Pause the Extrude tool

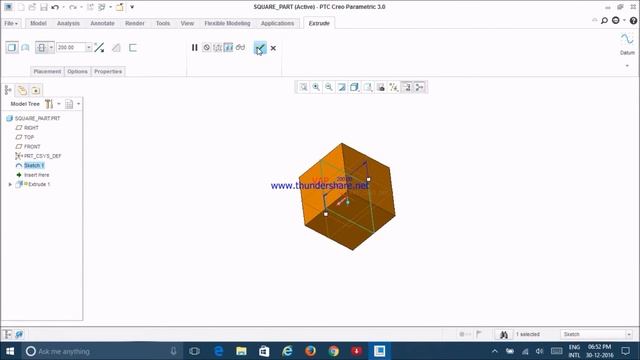pyautogui.click(x=195, y=48)
